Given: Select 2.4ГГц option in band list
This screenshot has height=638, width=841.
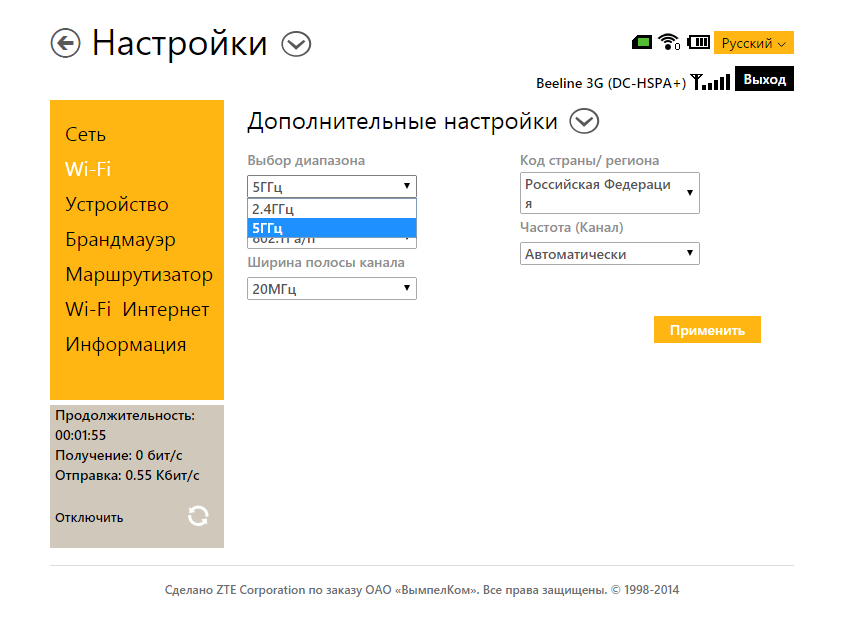Looking at the screenshot, I should [331, 209].
